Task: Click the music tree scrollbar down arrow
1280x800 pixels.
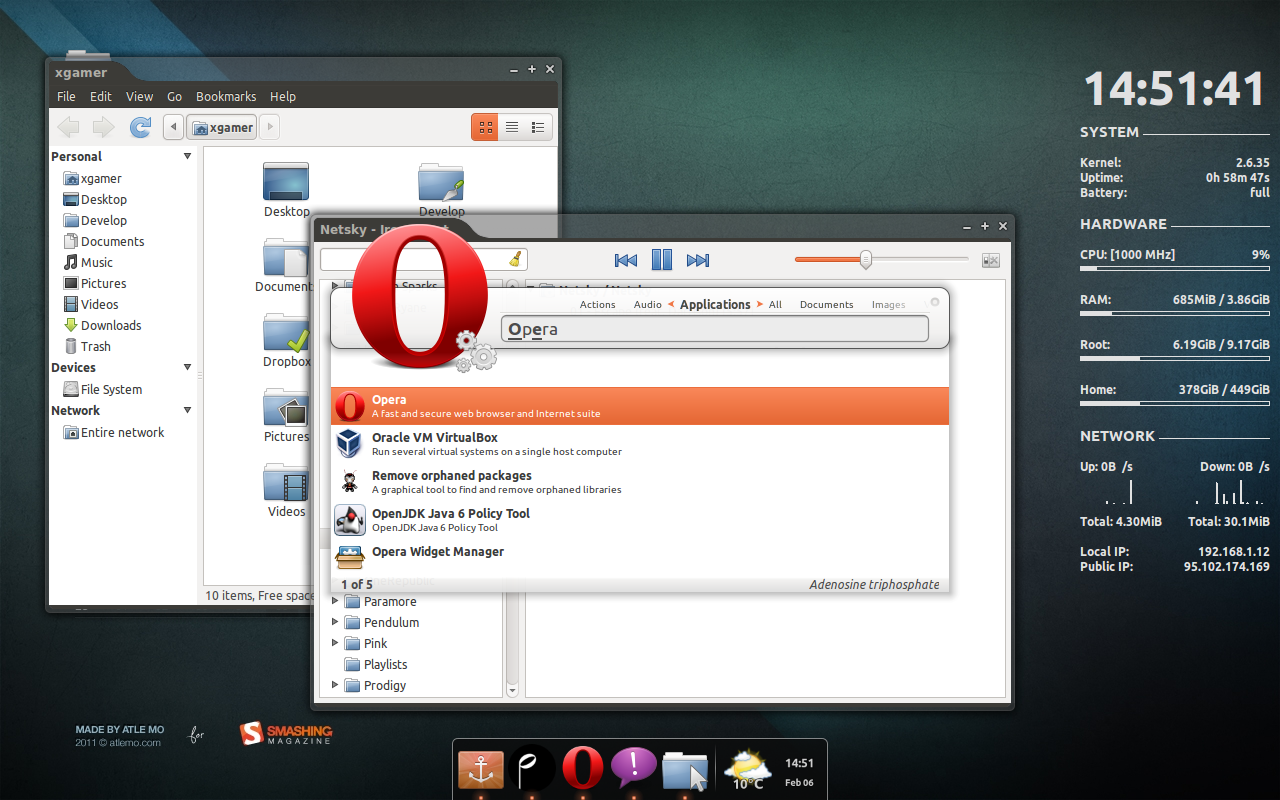Action: click(512, 690)
